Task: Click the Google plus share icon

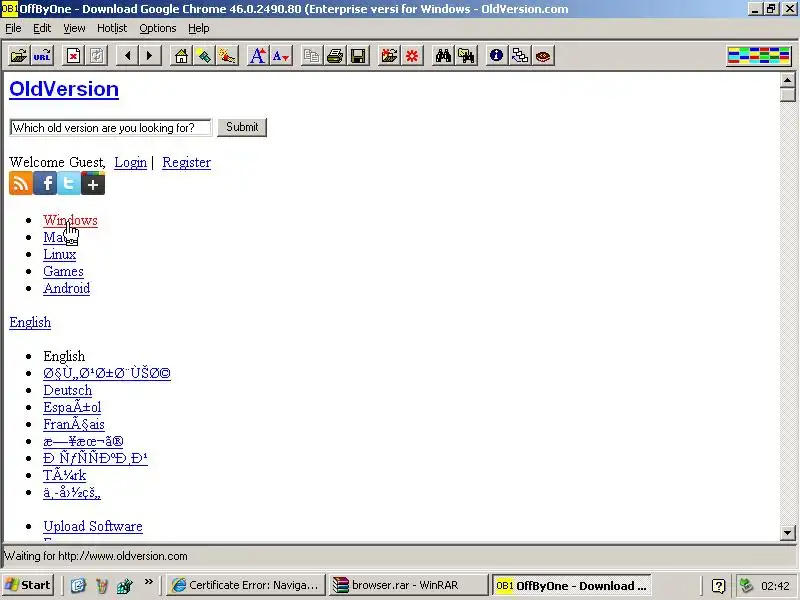Action: (x=93, y=184)
